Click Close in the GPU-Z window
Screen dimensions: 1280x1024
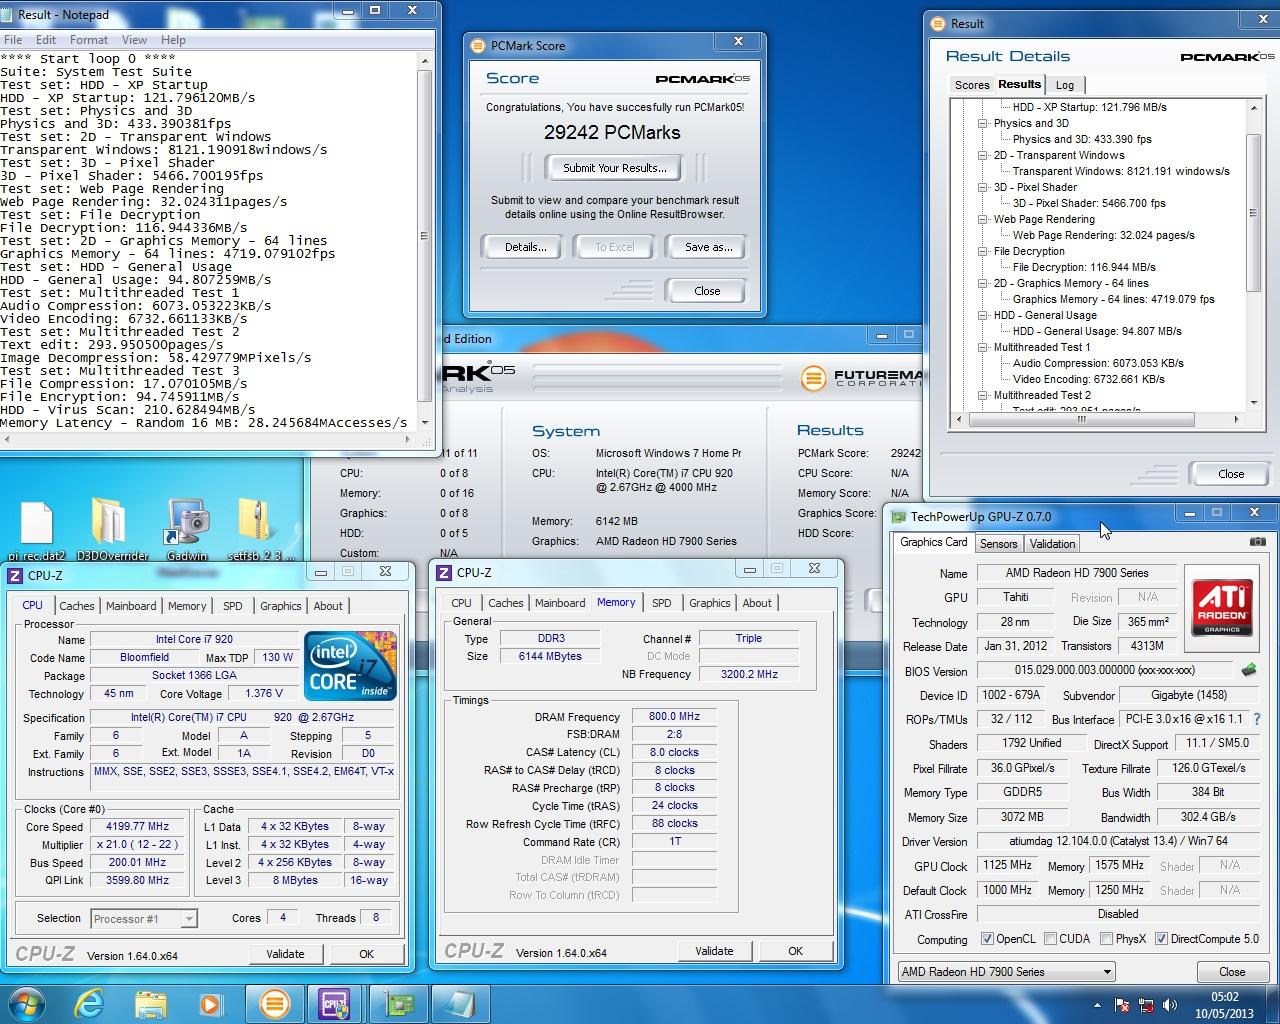coord(1232,971)
